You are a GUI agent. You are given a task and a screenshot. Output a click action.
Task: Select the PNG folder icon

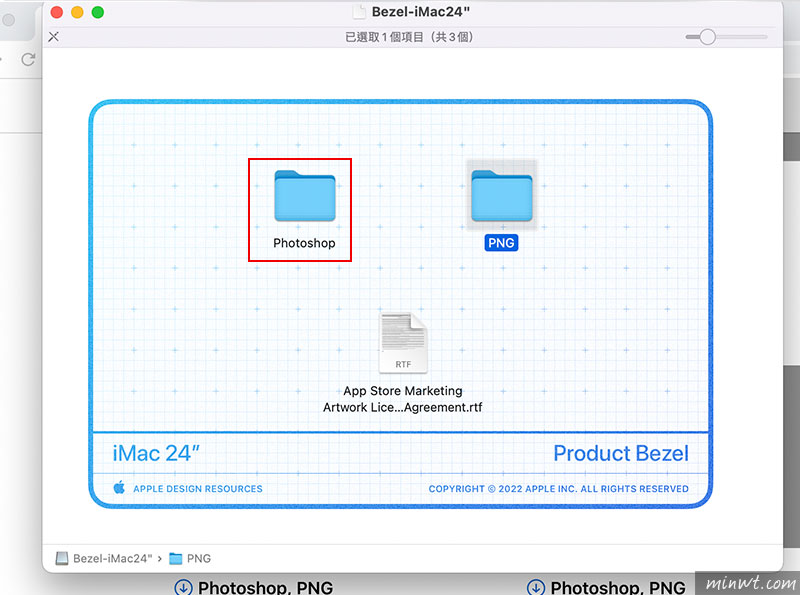502,196
